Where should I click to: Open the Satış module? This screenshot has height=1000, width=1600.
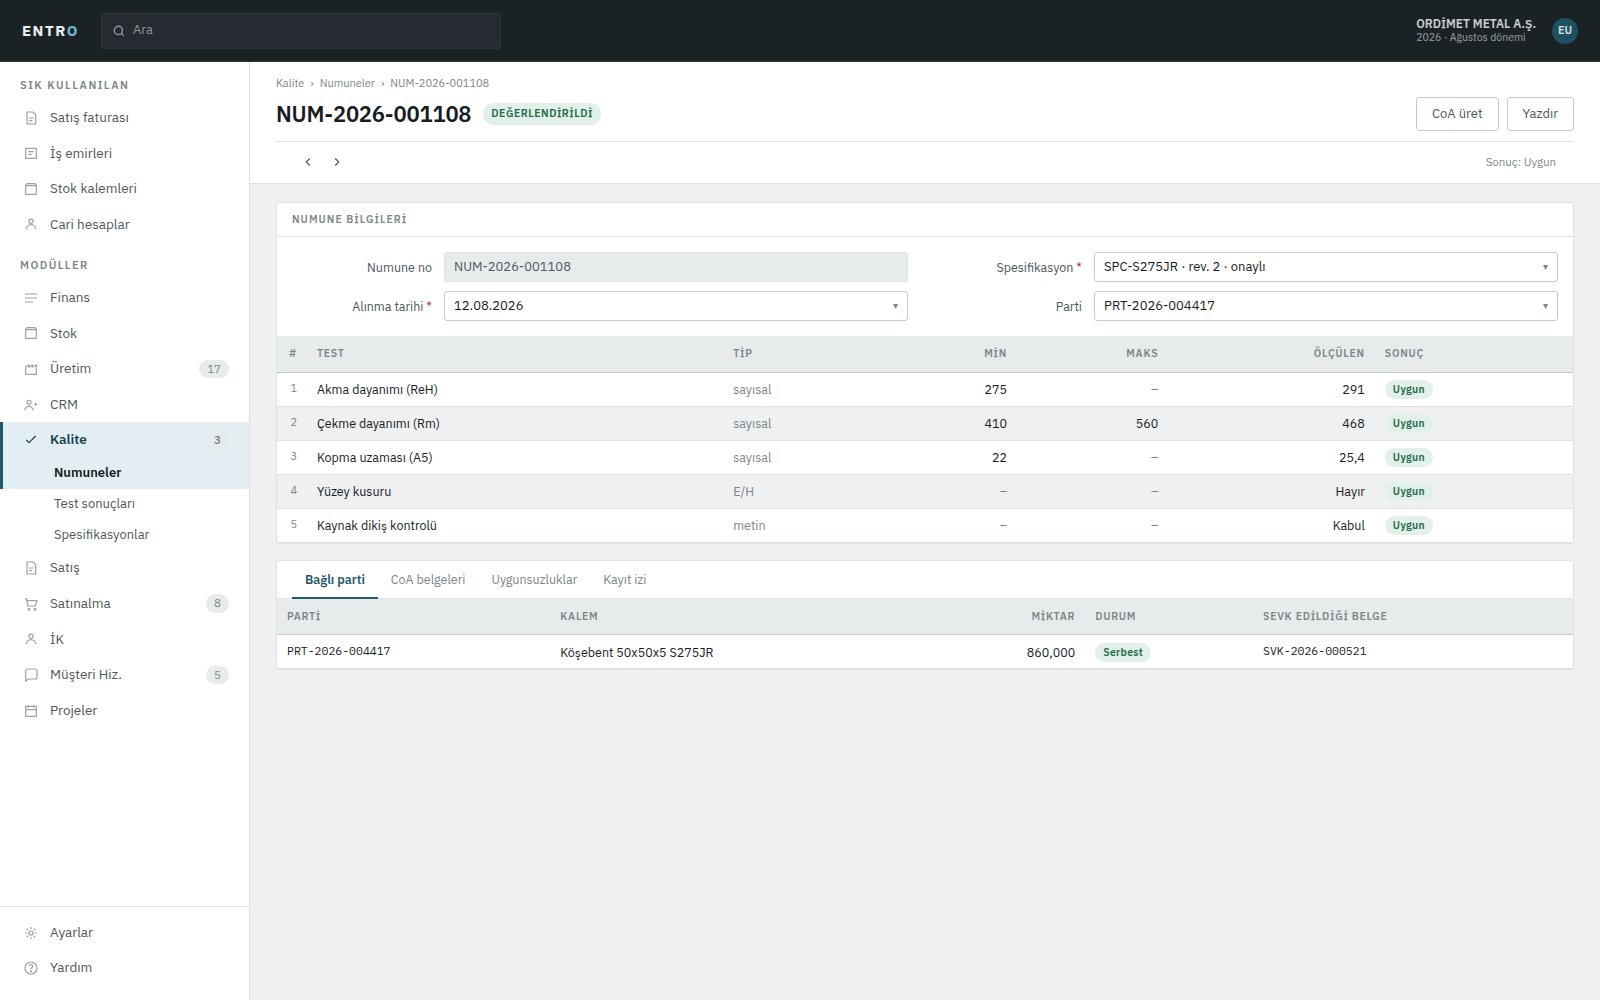[x=125, y=568]
